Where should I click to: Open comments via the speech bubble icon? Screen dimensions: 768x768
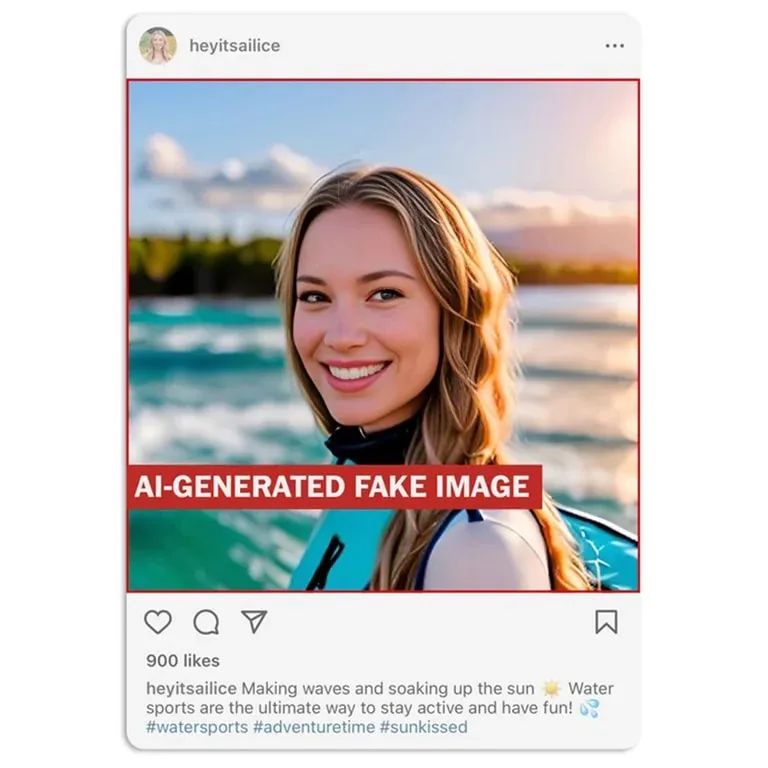[x=206, y=622]
